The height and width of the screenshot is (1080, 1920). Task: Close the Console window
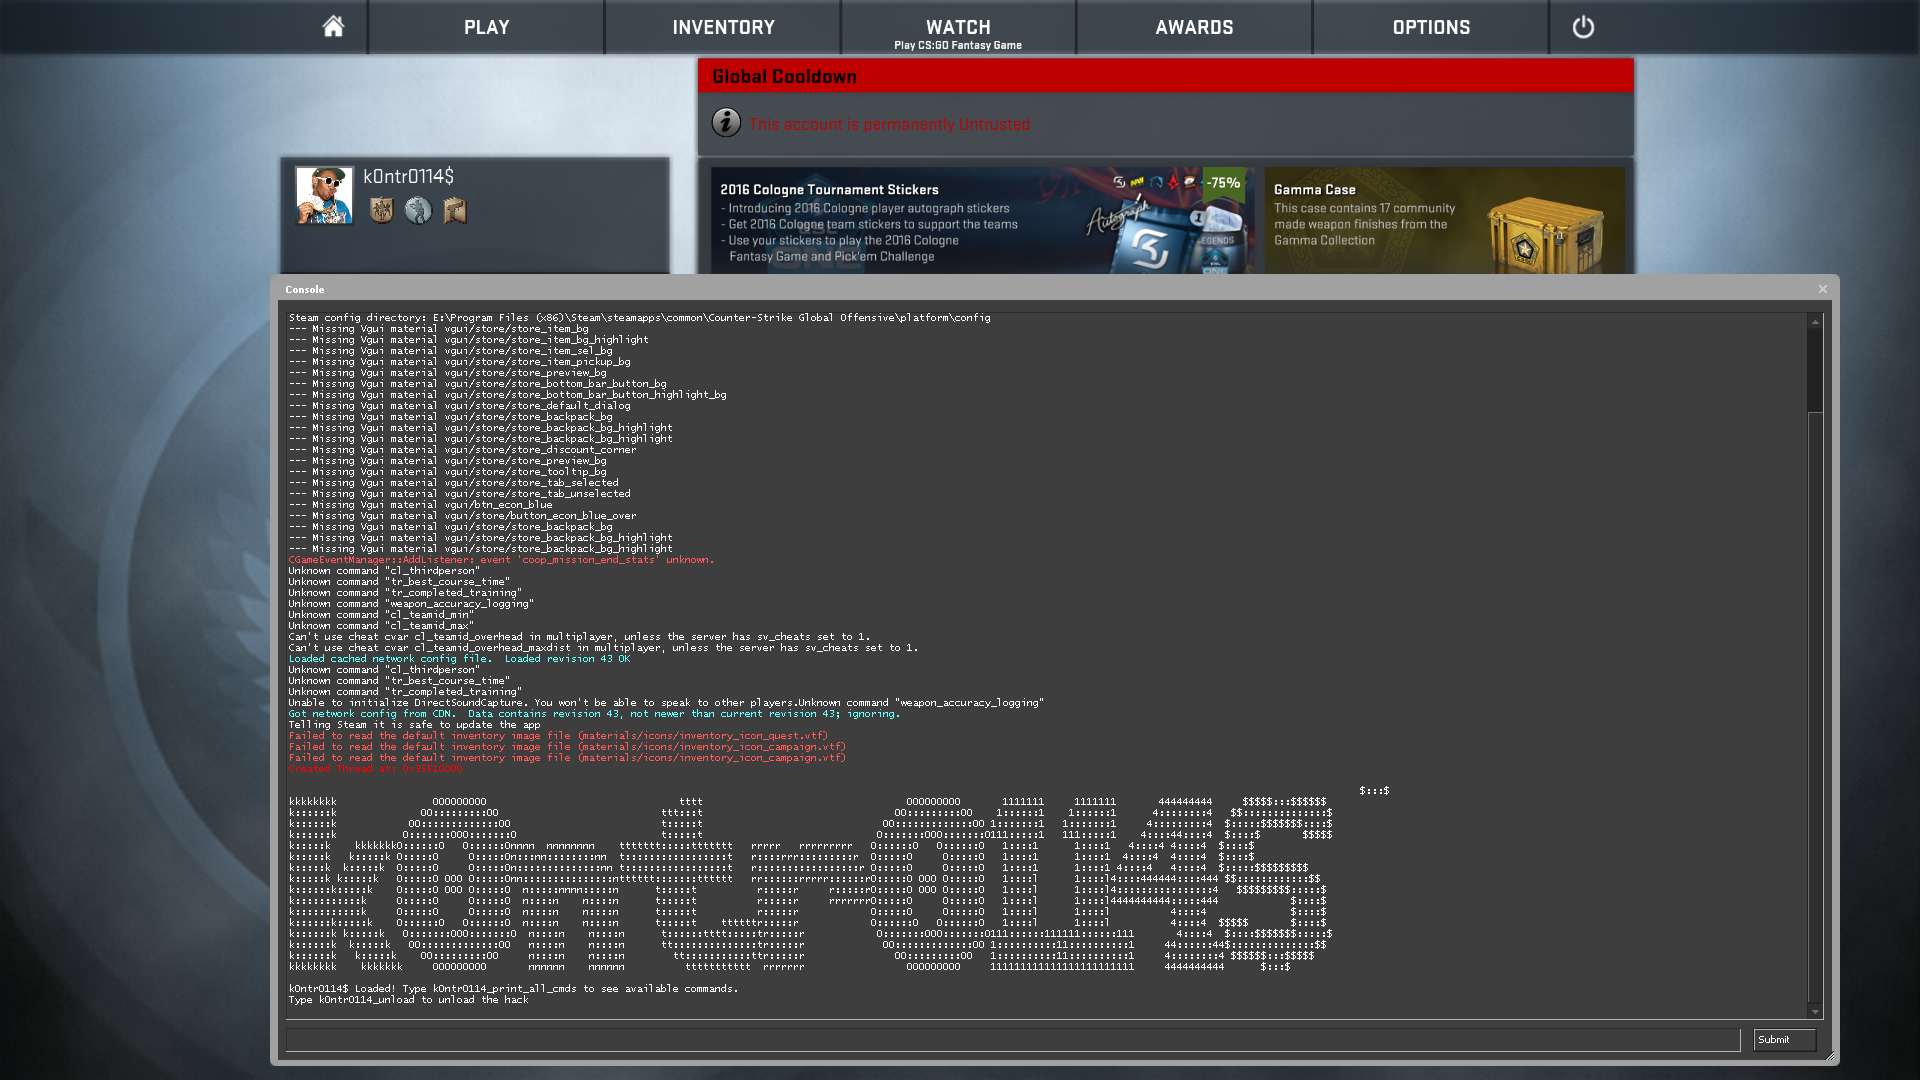tap(1823, 289)
